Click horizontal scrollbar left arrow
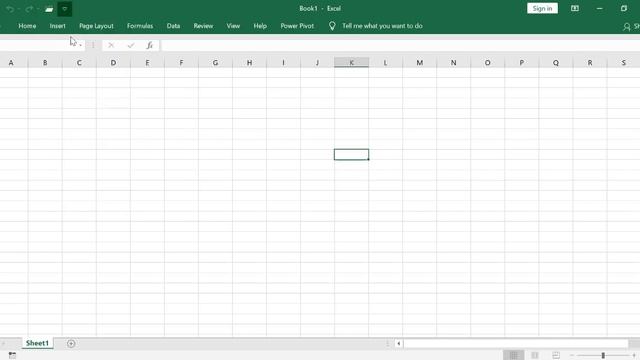 (x=398, y=344)
